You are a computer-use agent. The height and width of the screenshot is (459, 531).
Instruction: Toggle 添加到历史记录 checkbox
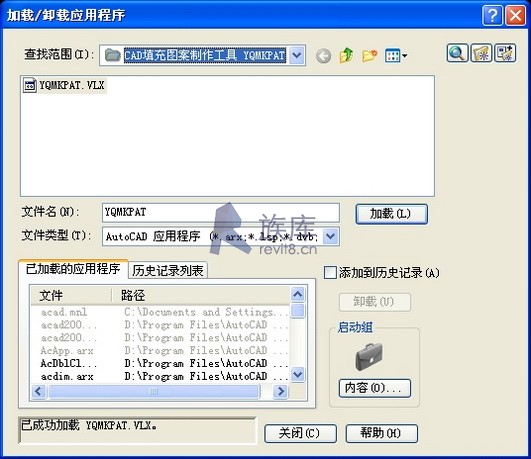(330, 273)
